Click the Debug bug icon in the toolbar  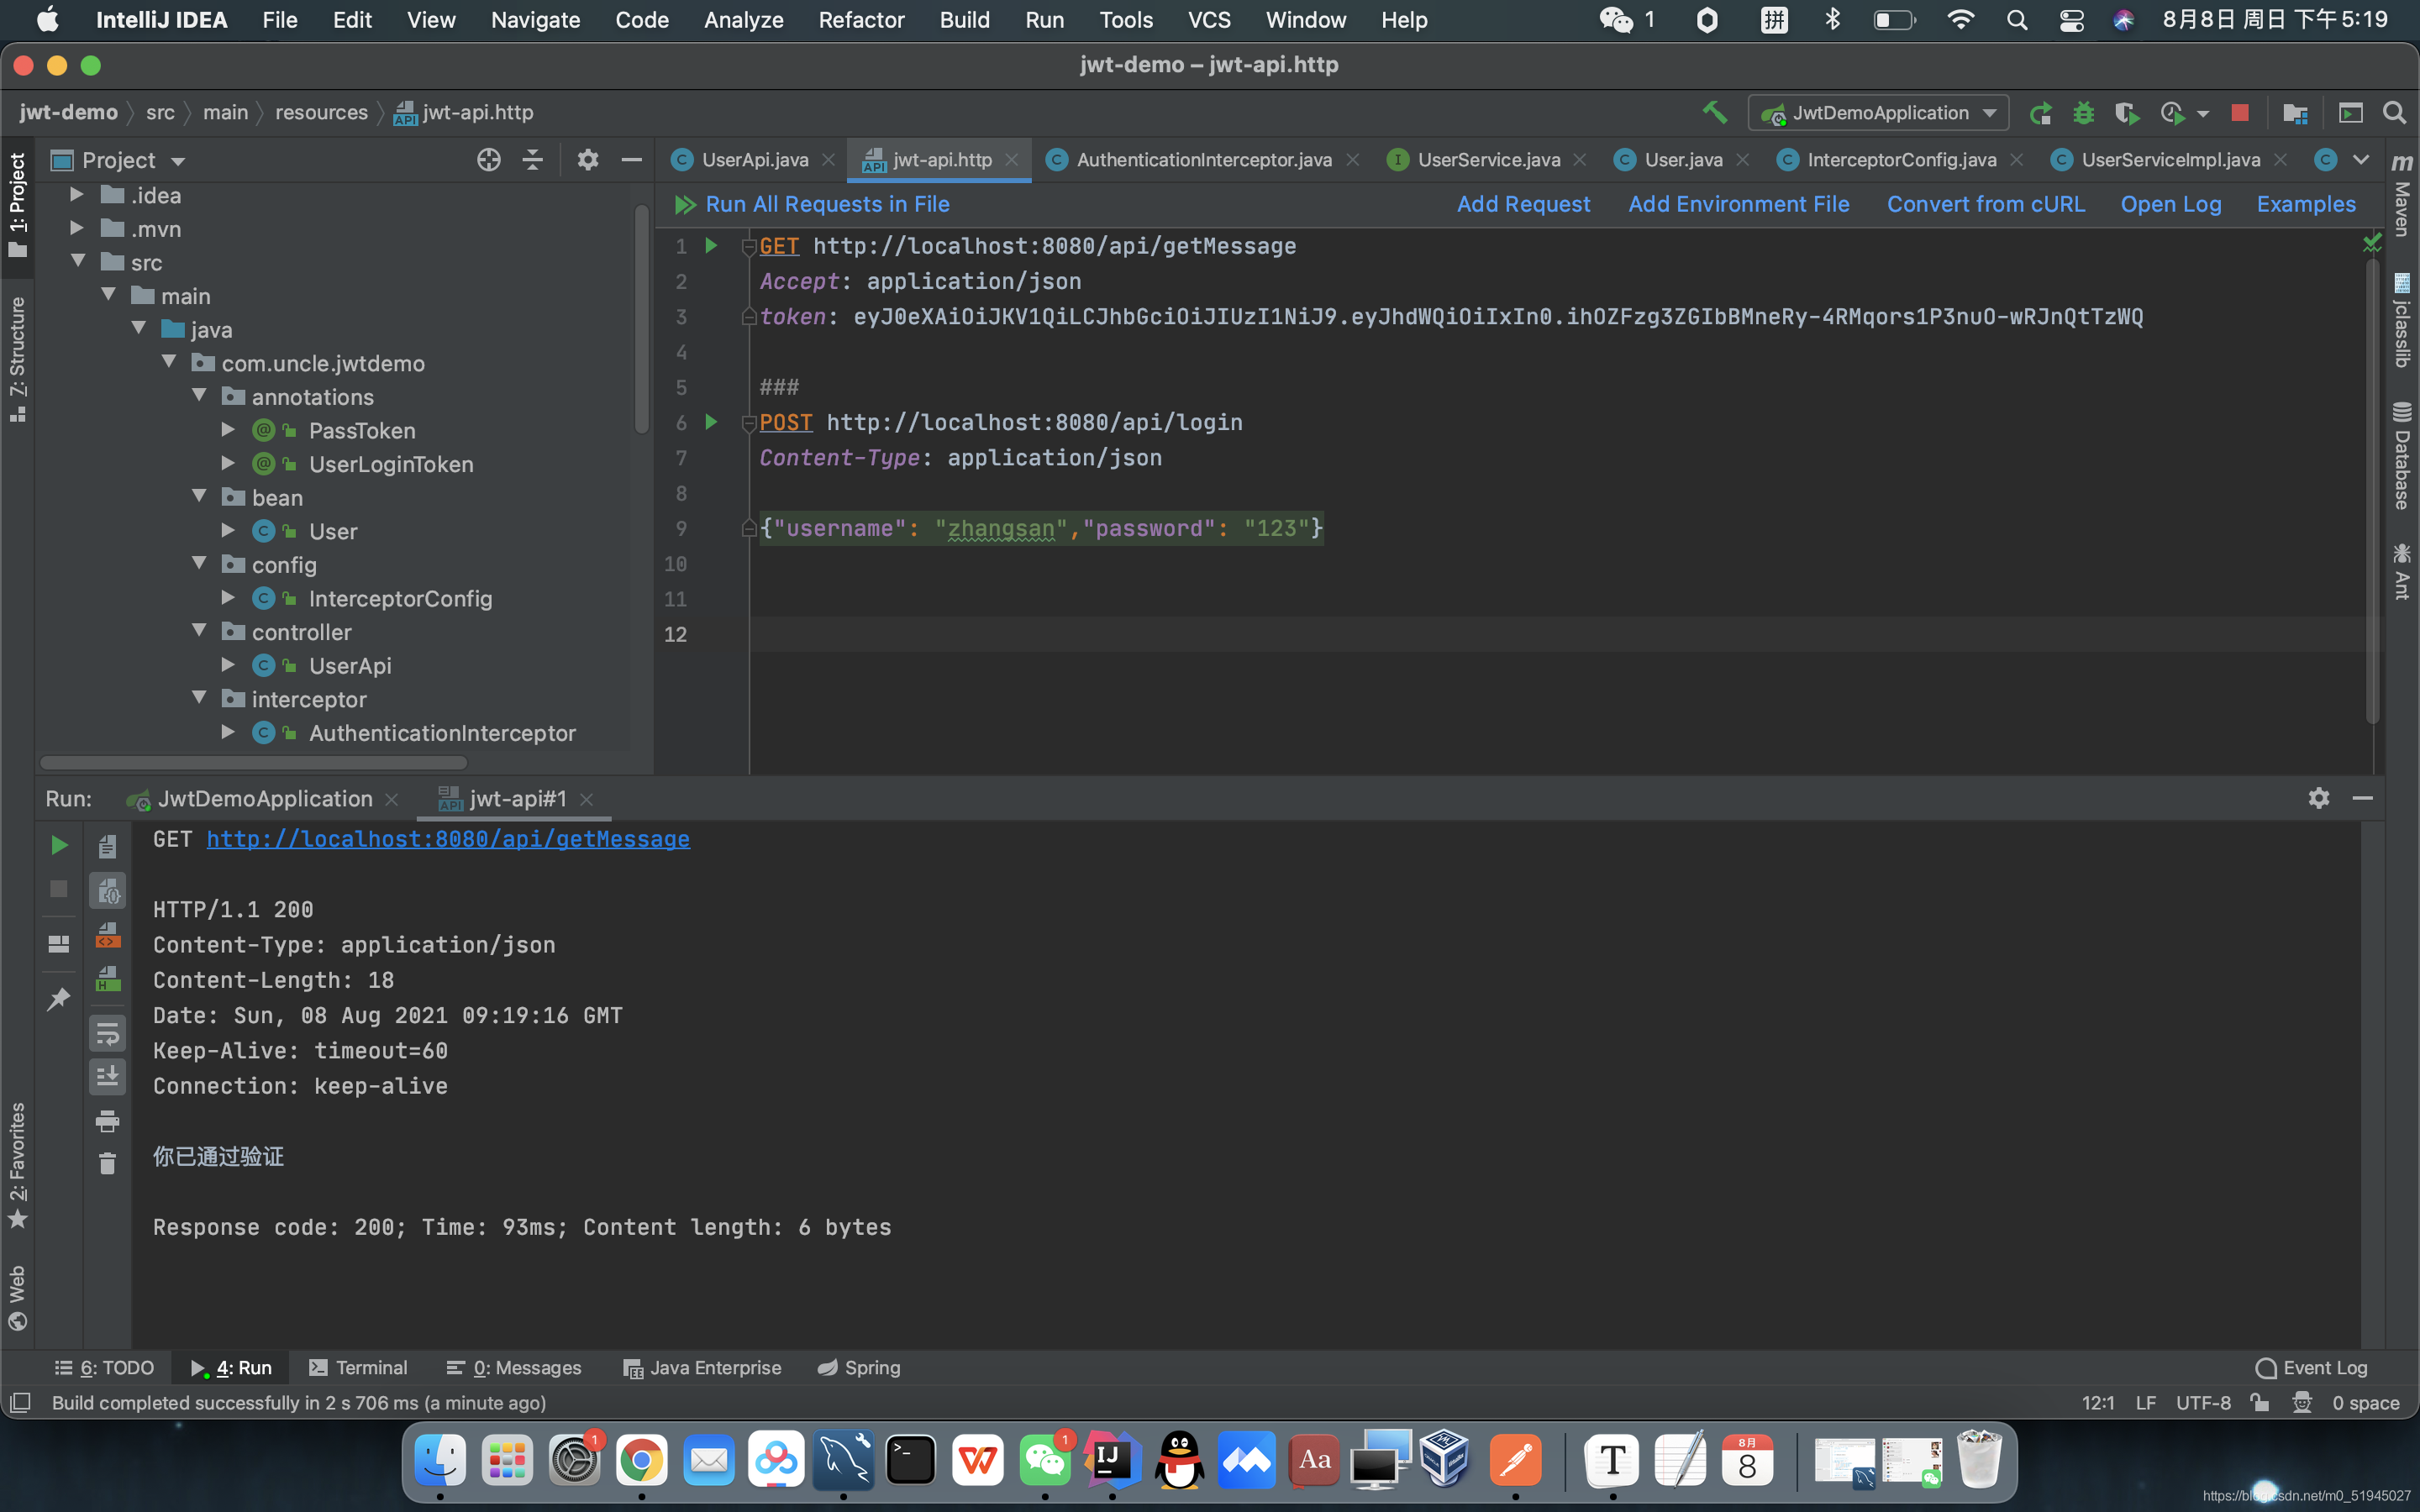pos(2083,113)
